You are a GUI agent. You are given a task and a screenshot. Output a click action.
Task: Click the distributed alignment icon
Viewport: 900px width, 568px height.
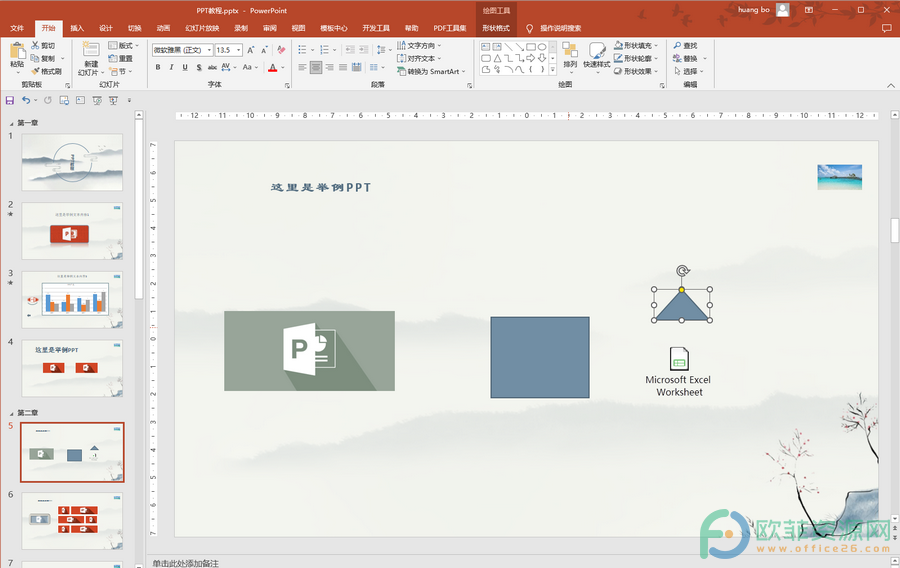356,68
